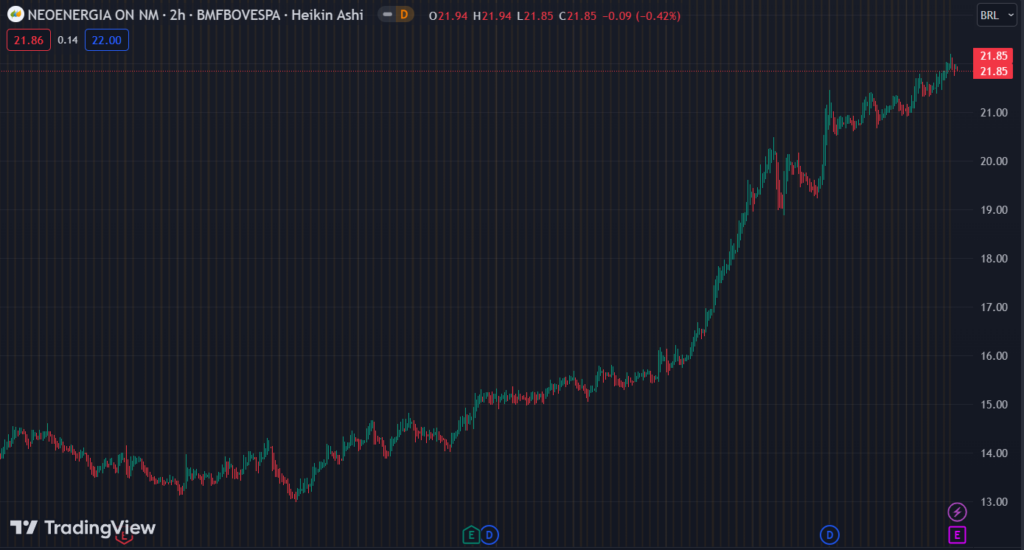This screenshot has height=550, width=1024.
Task: Click the red L marker at chart bottom
Action: 124,538
